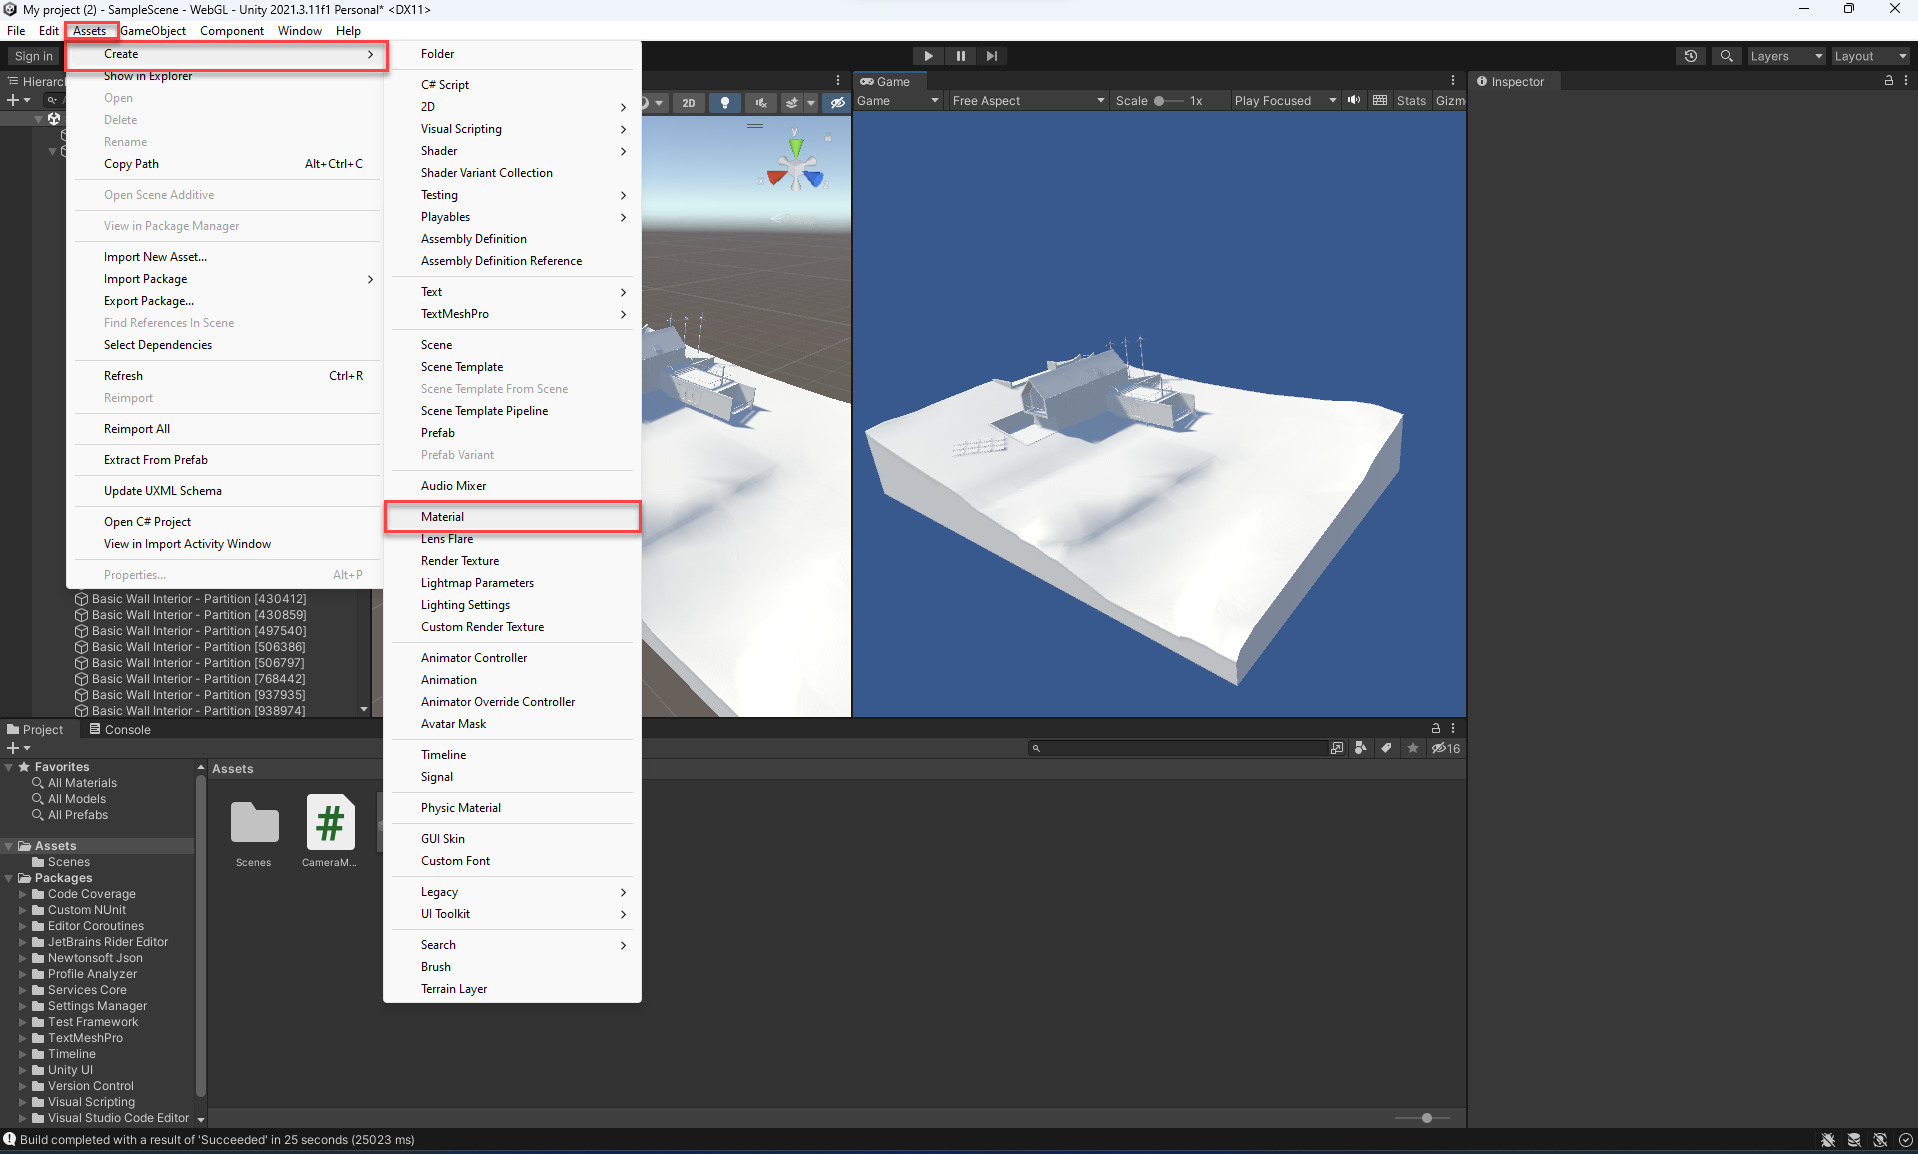Viewport: 1918px width, 1154px height.
Task: Open the Layers dropdown
Action: pyautogui.click(x=1786, y=56)
